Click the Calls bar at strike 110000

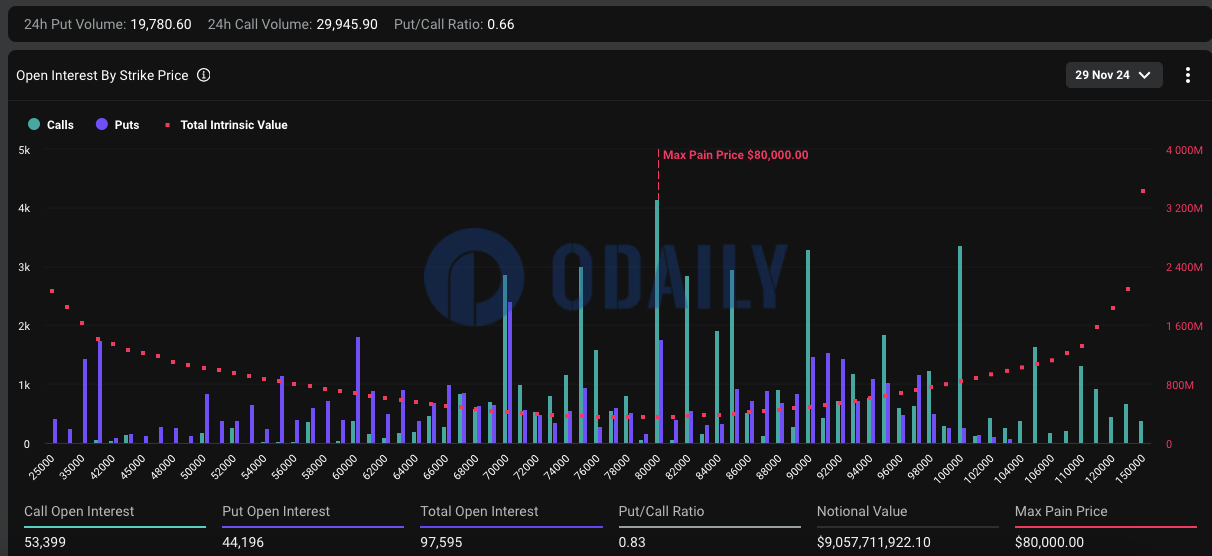(x=1081, y=404)
